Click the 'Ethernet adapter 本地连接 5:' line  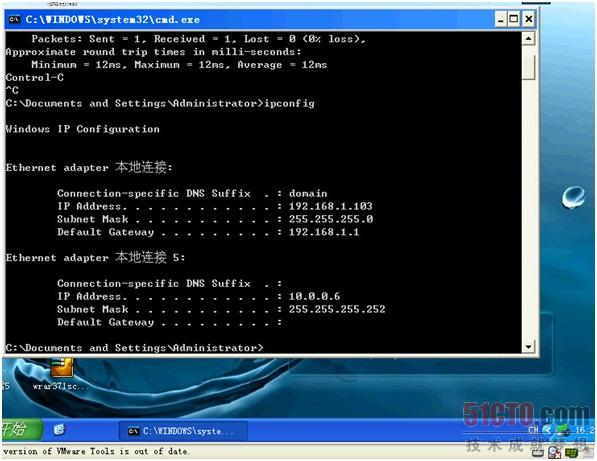[x=95, y=258]
